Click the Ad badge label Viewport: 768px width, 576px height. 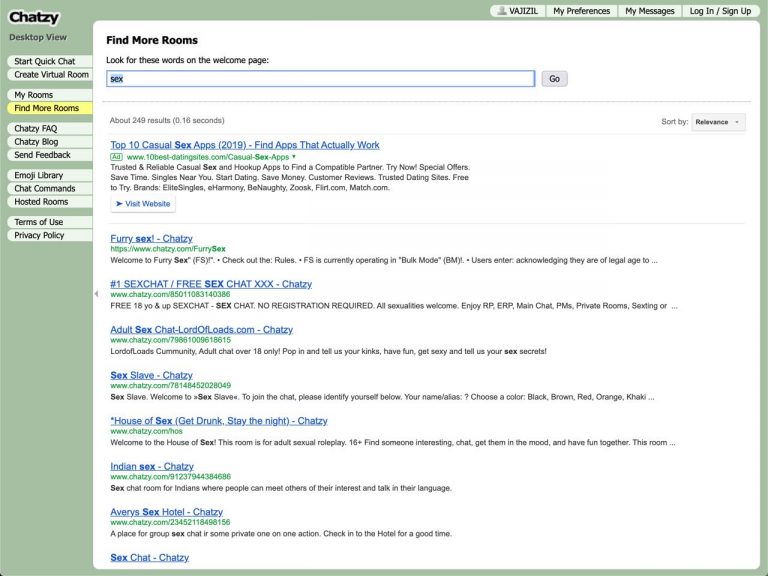point(116,157)
